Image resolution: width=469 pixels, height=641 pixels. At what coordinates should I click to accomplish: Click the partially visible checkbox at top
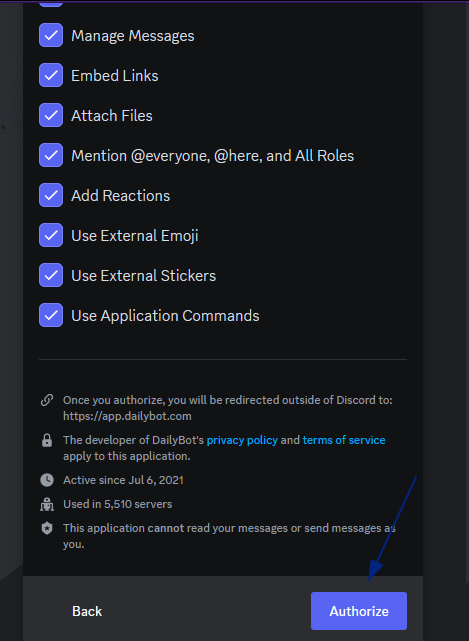click(x=51, y=4)
